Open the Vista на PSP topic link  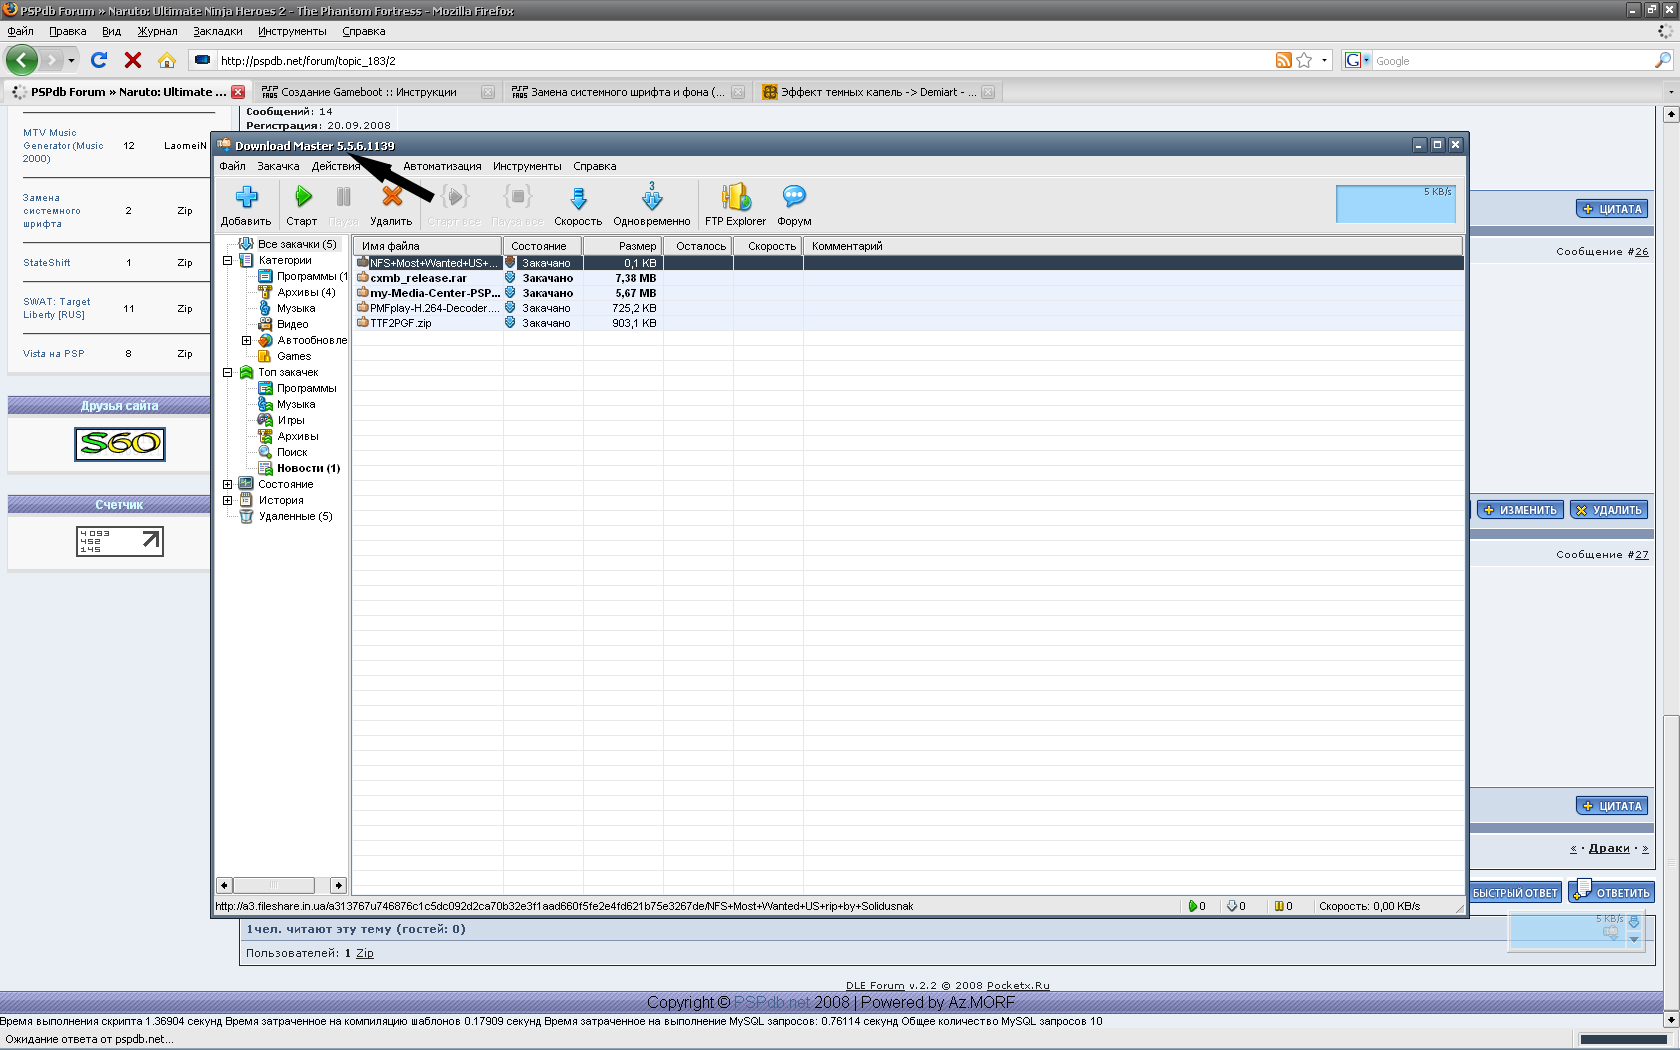point(54,353)
